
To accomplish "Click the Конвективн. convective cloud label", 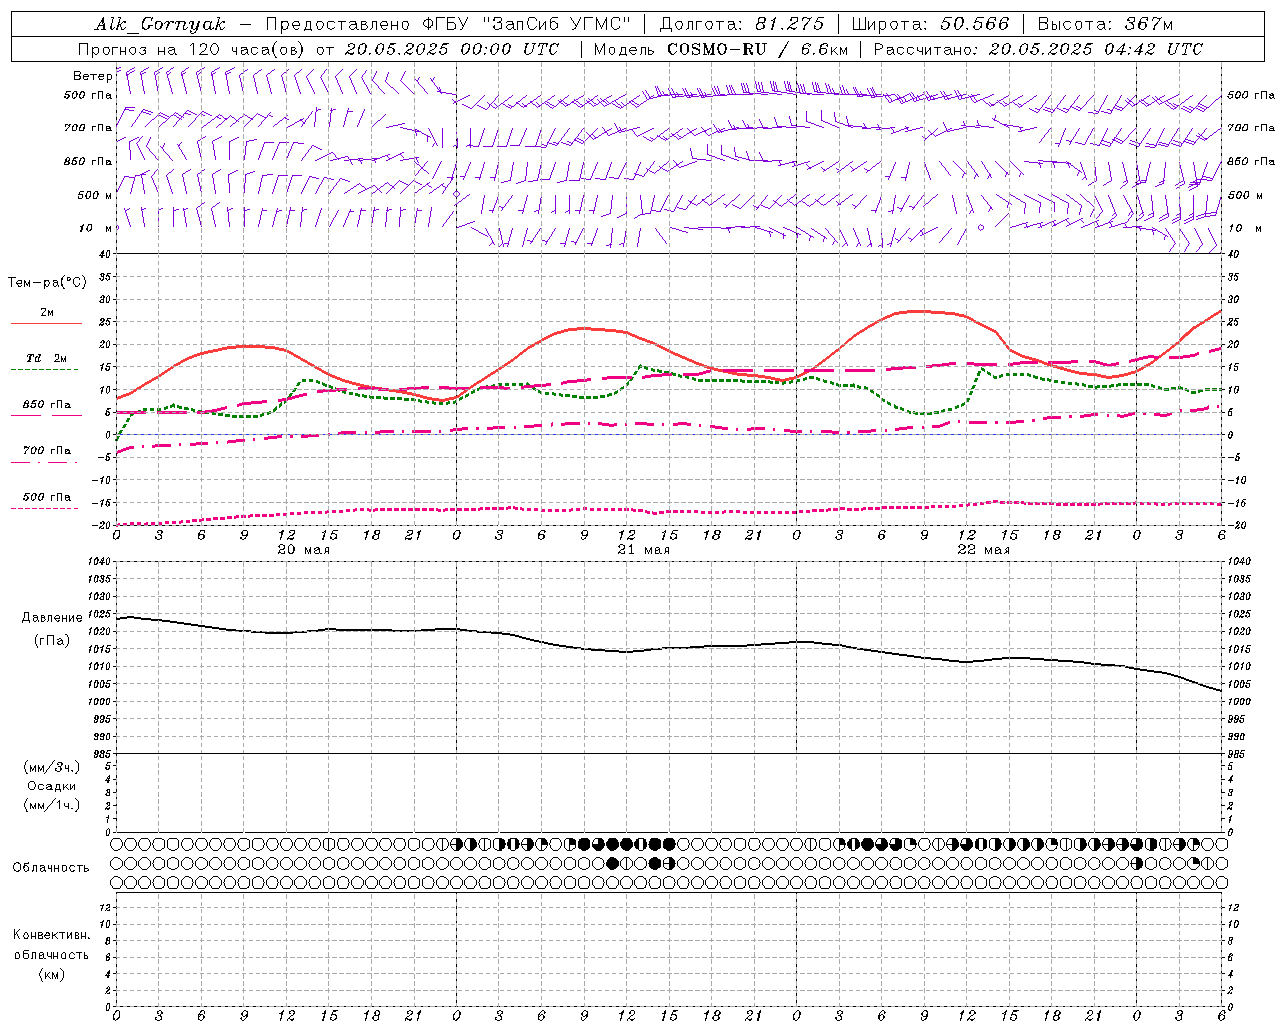I will [51, 935].
